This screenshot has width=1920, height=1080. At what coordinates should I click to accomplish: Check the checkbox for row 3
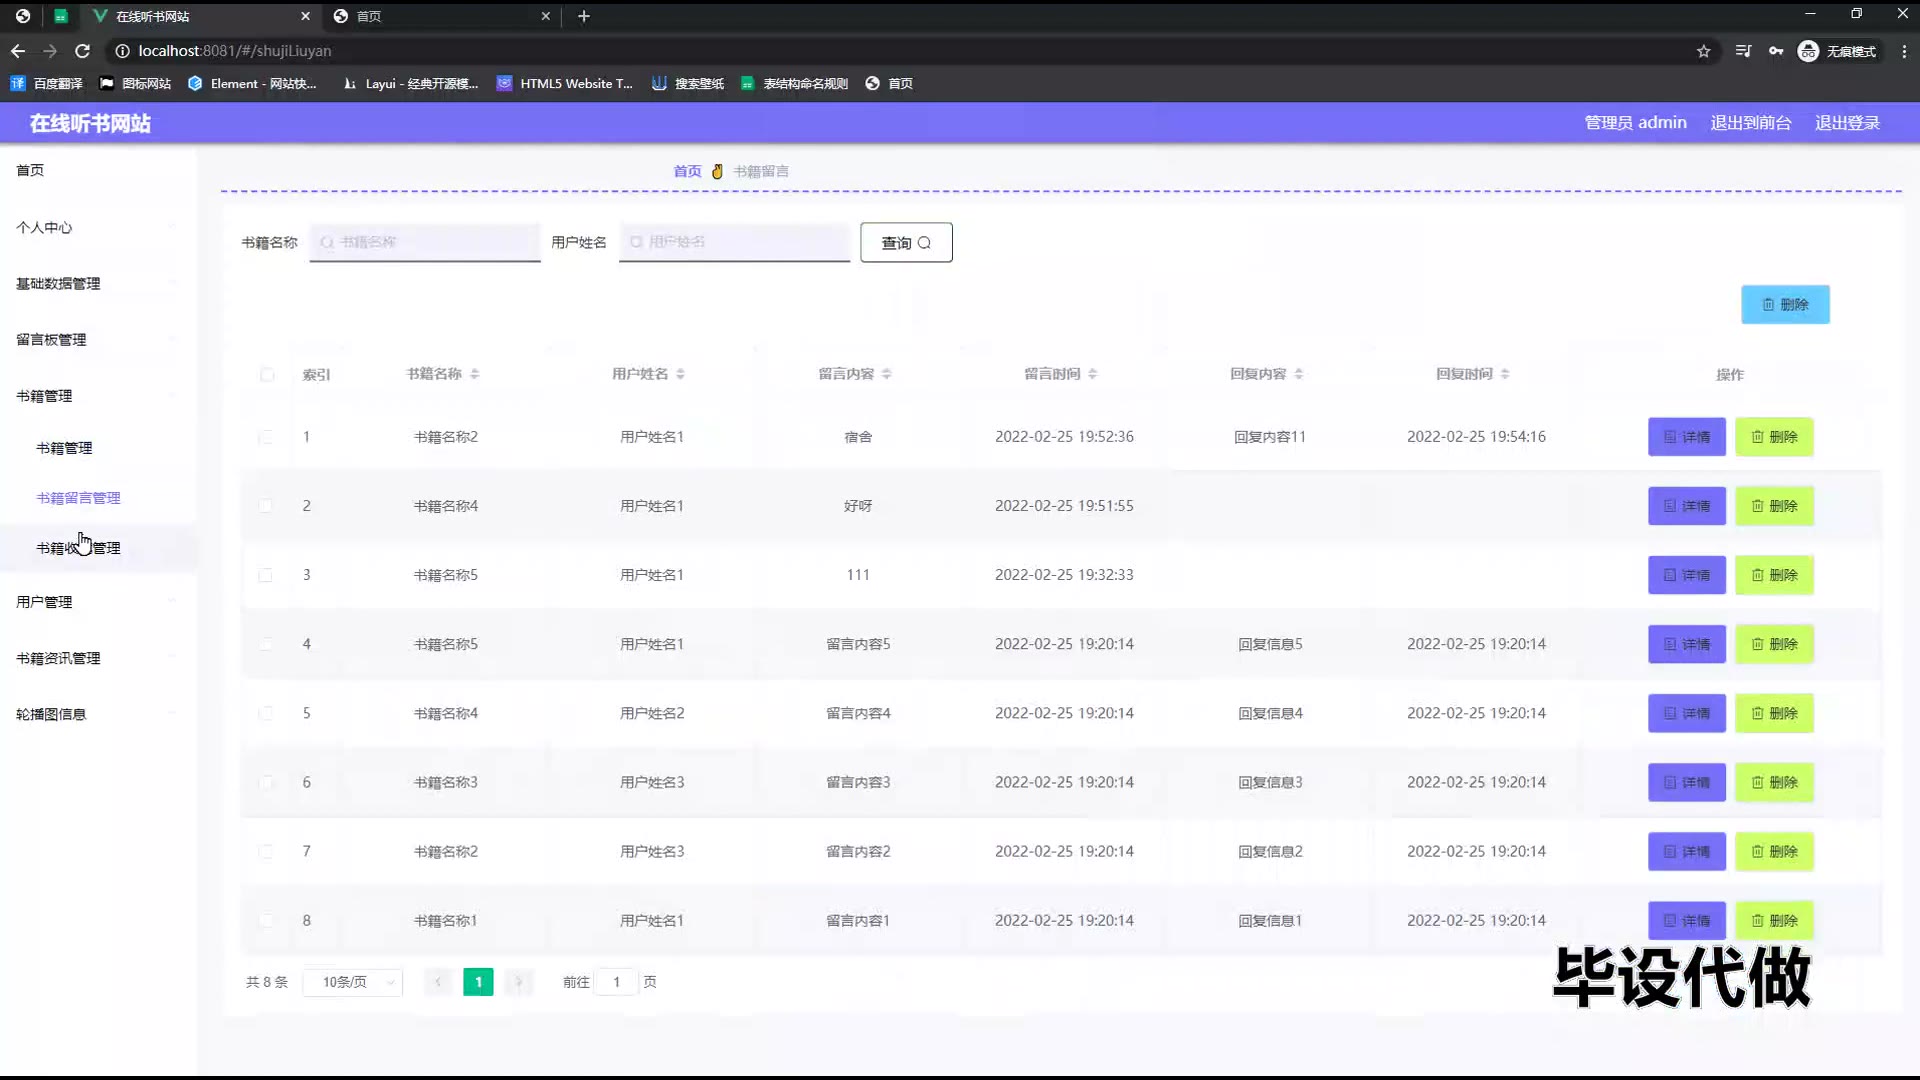266,575
